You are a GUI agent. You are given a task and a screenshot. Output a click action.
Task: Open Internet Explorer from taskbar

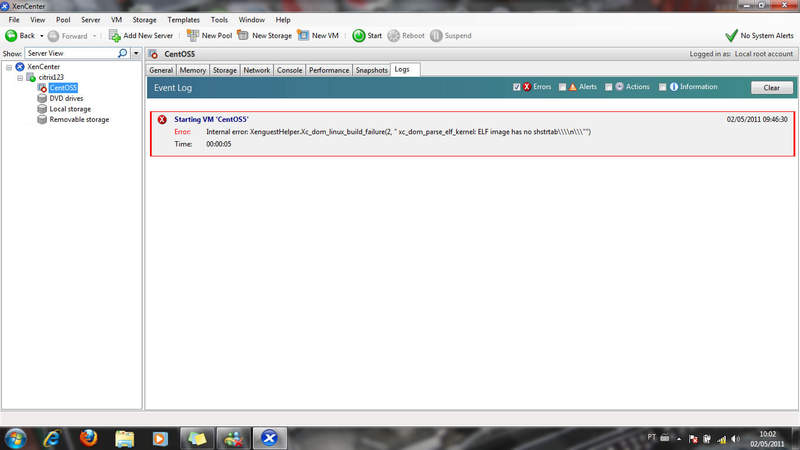pyautogui.click(x=52, y=438)
